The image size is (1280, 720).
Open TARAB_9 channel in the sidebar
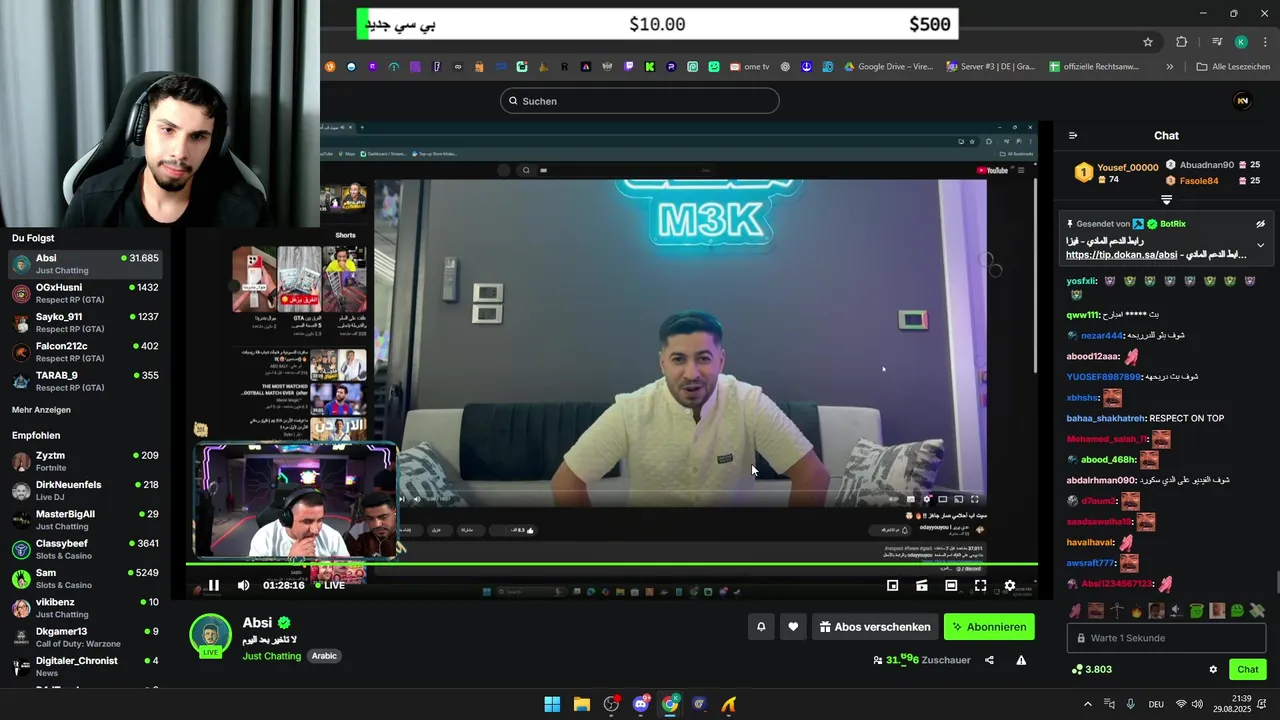point(85,381)
